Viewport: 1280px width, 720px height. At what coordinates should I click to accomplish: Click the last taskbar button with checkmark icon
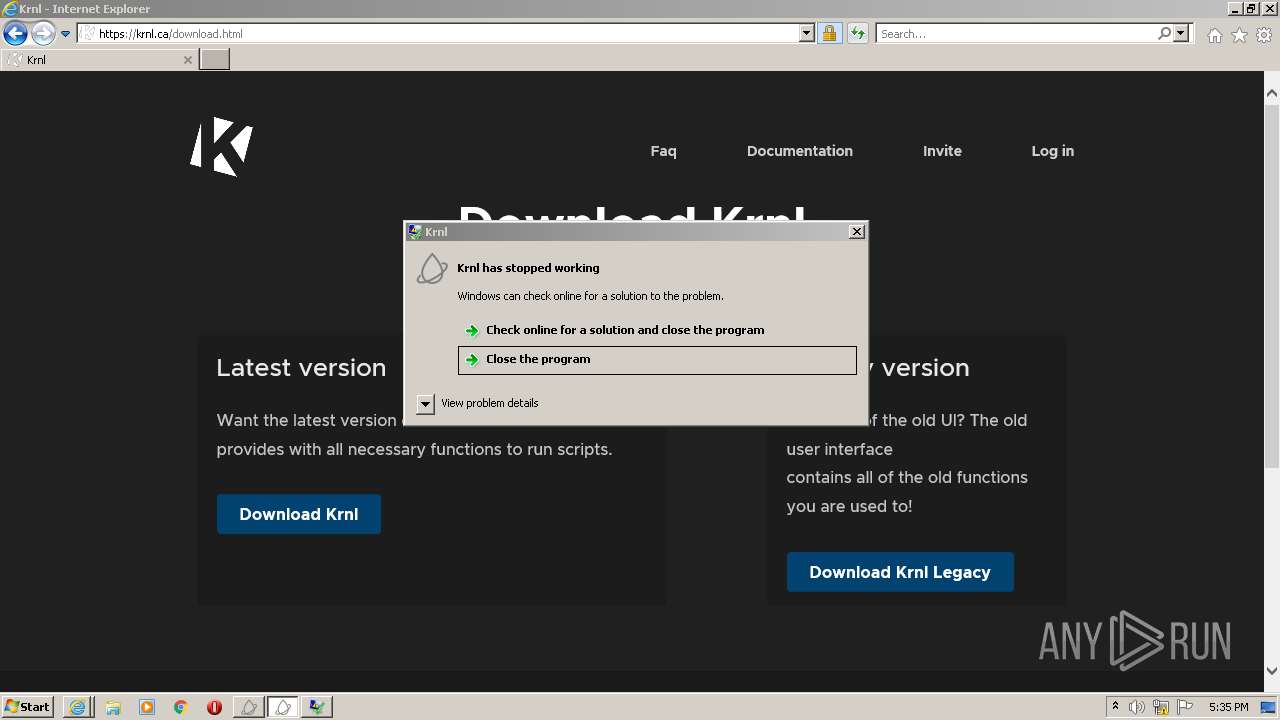317,707
